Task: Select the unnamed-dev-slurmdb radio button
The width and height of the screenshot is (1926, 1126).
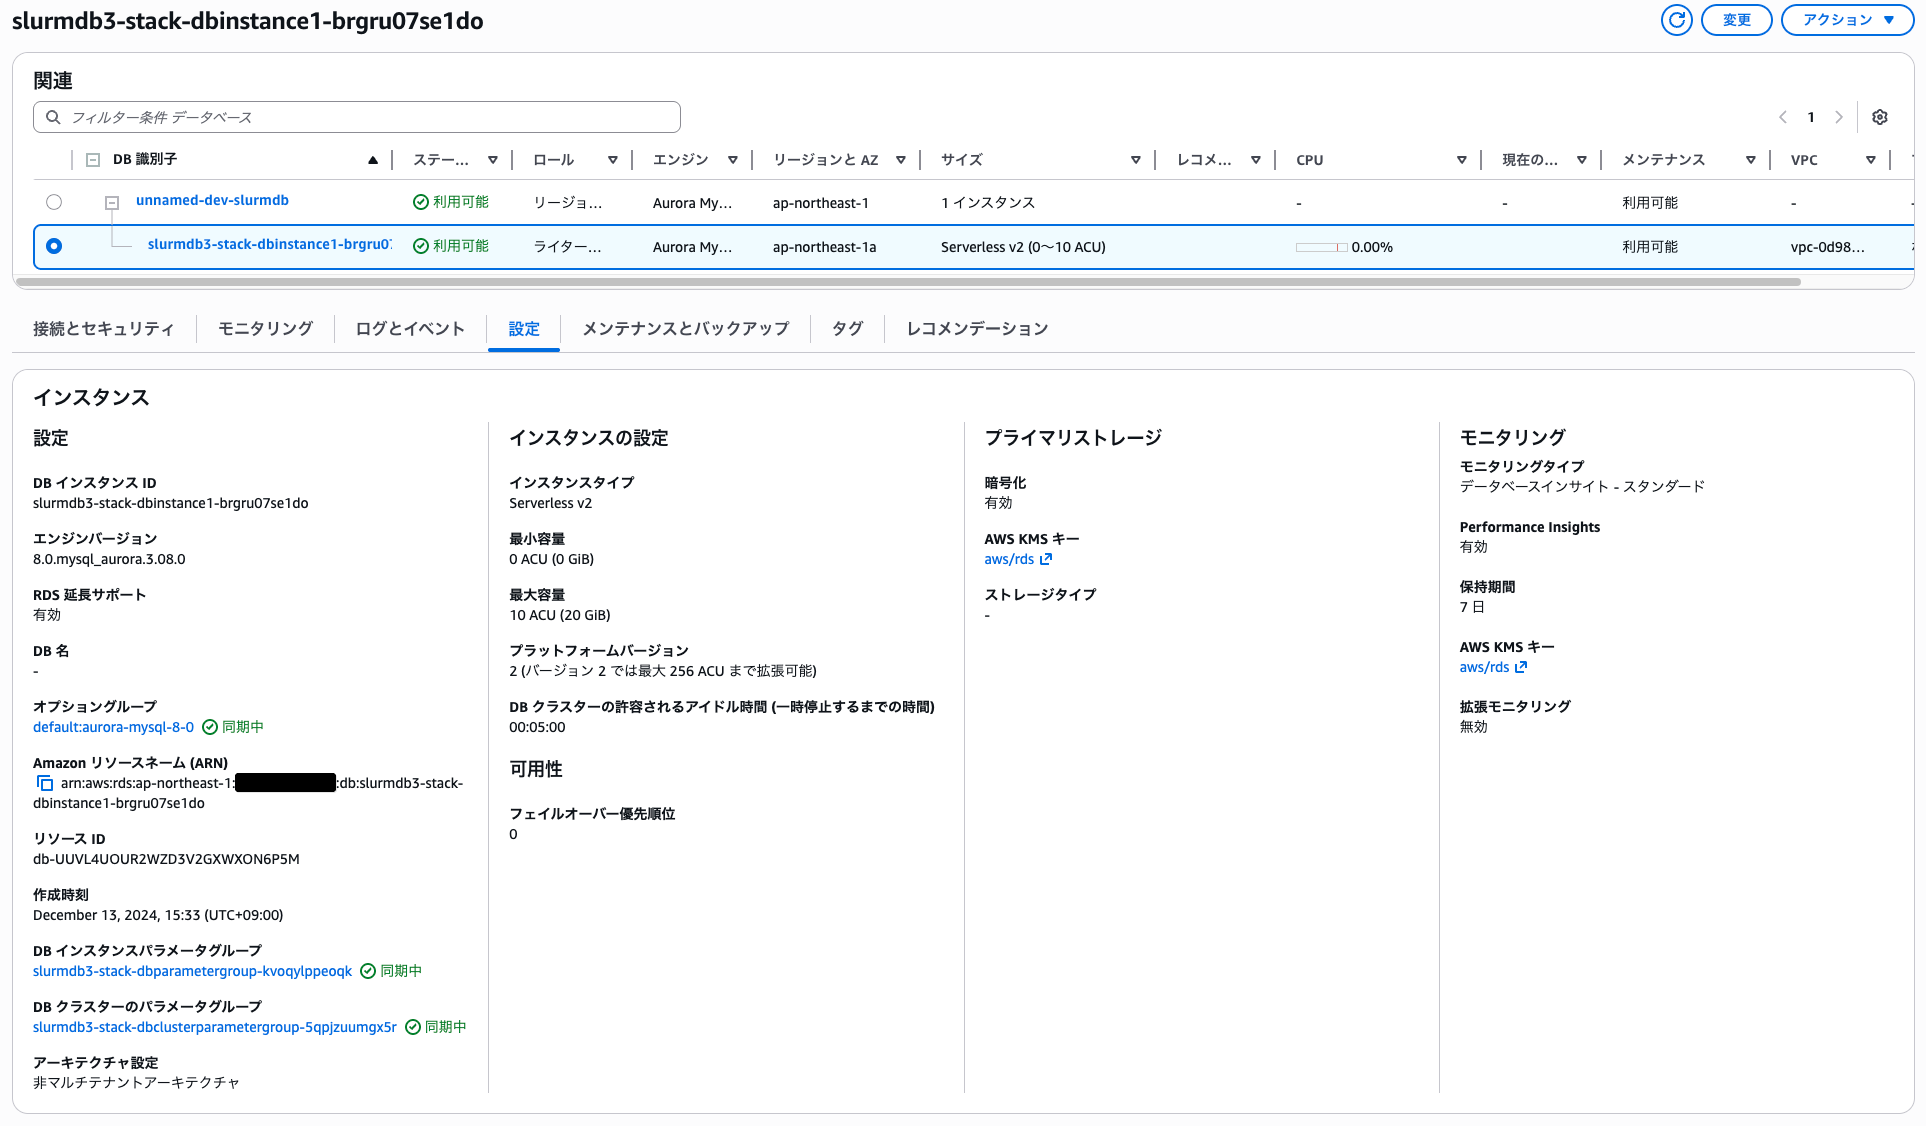Action: (x=54, y=201)
